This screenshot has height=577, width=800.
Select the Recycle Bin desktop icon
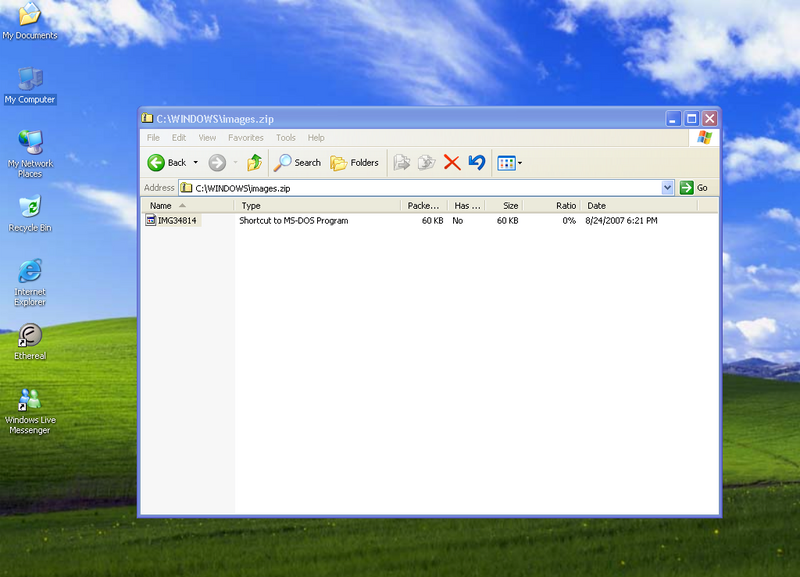tap(30, 213)
